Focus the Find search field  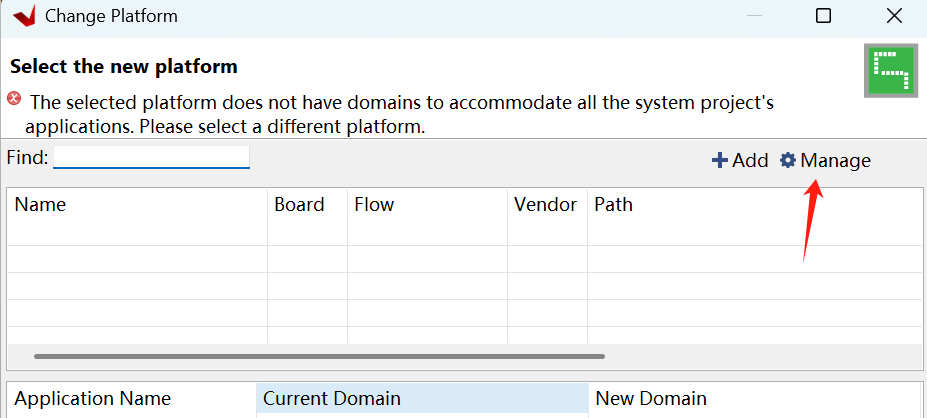pyautogui.click(x=151, y=157)
